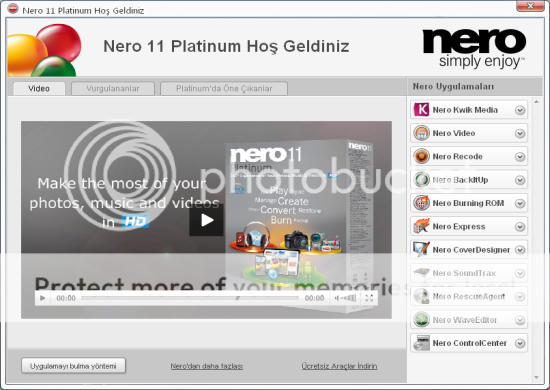
Task: Click the Nero CoverDesigner label text
Action: point(471,250)
